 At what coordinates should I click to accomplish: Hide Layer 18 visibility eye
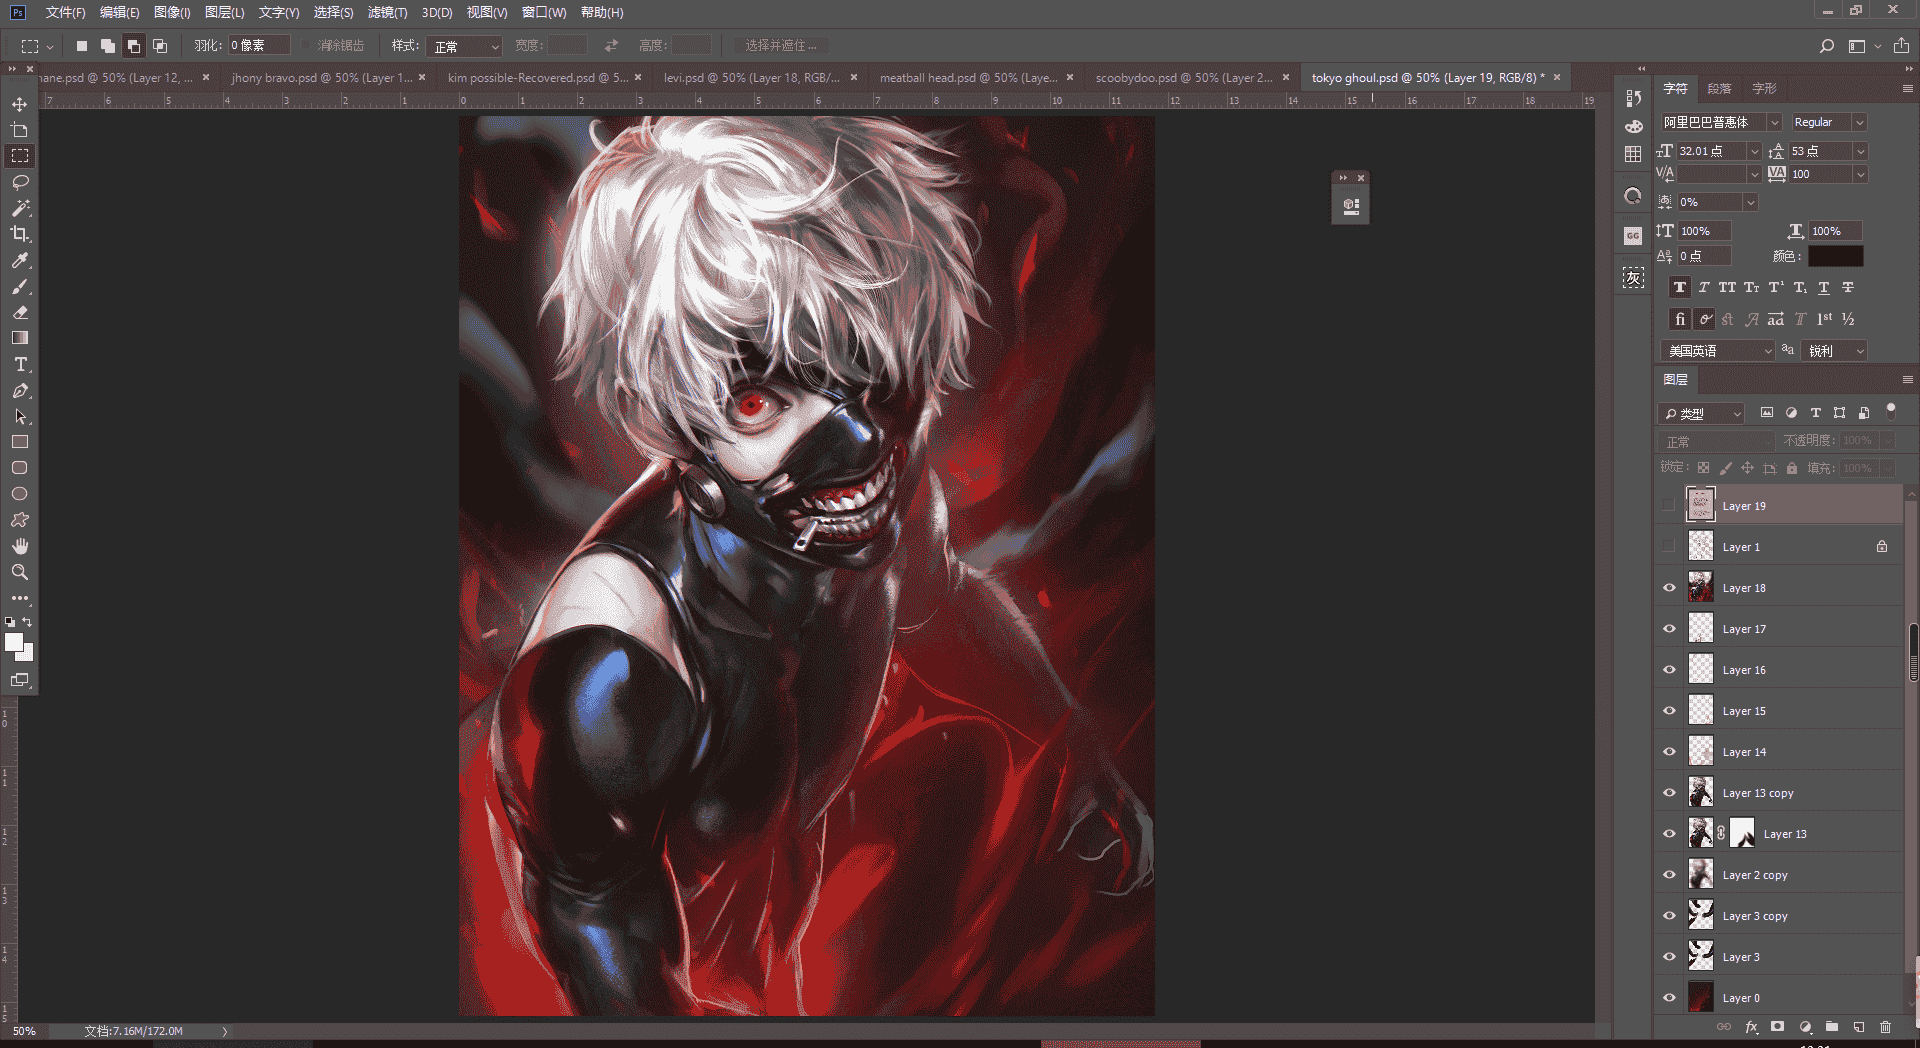1669,588
